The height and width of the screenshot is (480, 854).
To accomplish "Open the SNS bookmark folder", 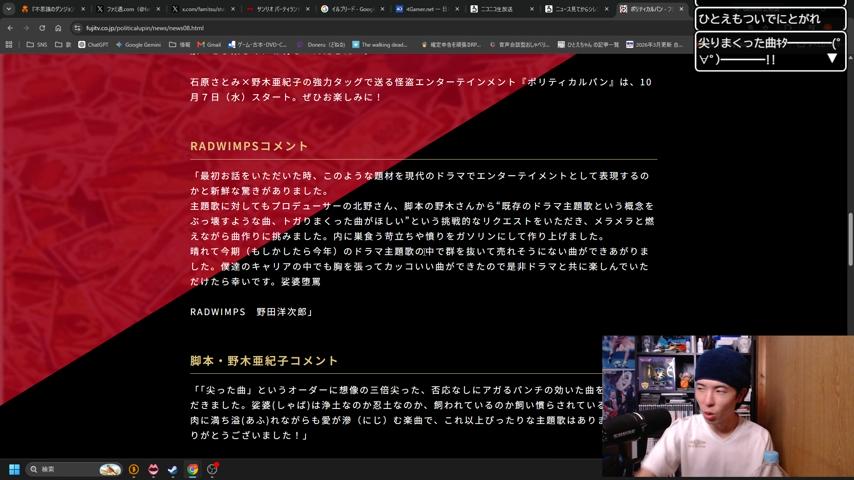I will coord(36,45).
